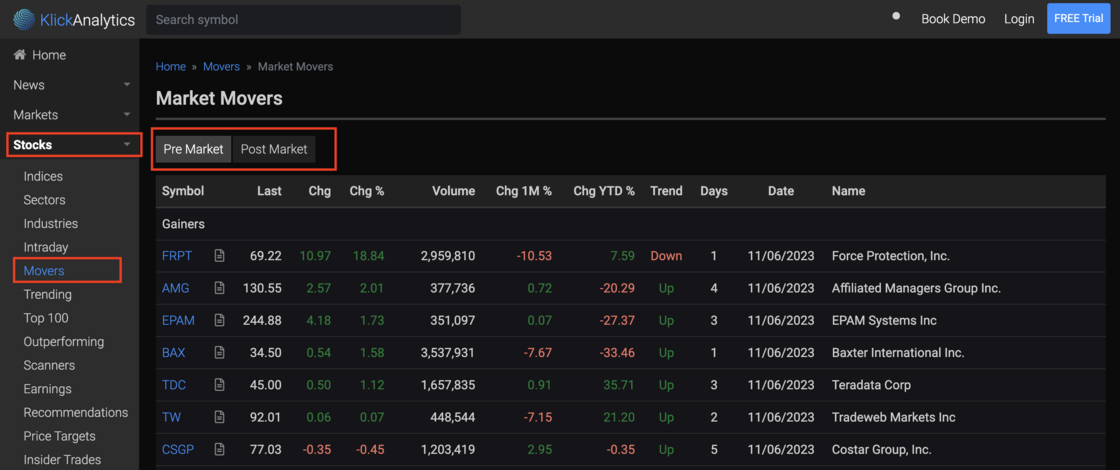
Task: Sort by the Chg 1M % column header
Action: (524, 191)
